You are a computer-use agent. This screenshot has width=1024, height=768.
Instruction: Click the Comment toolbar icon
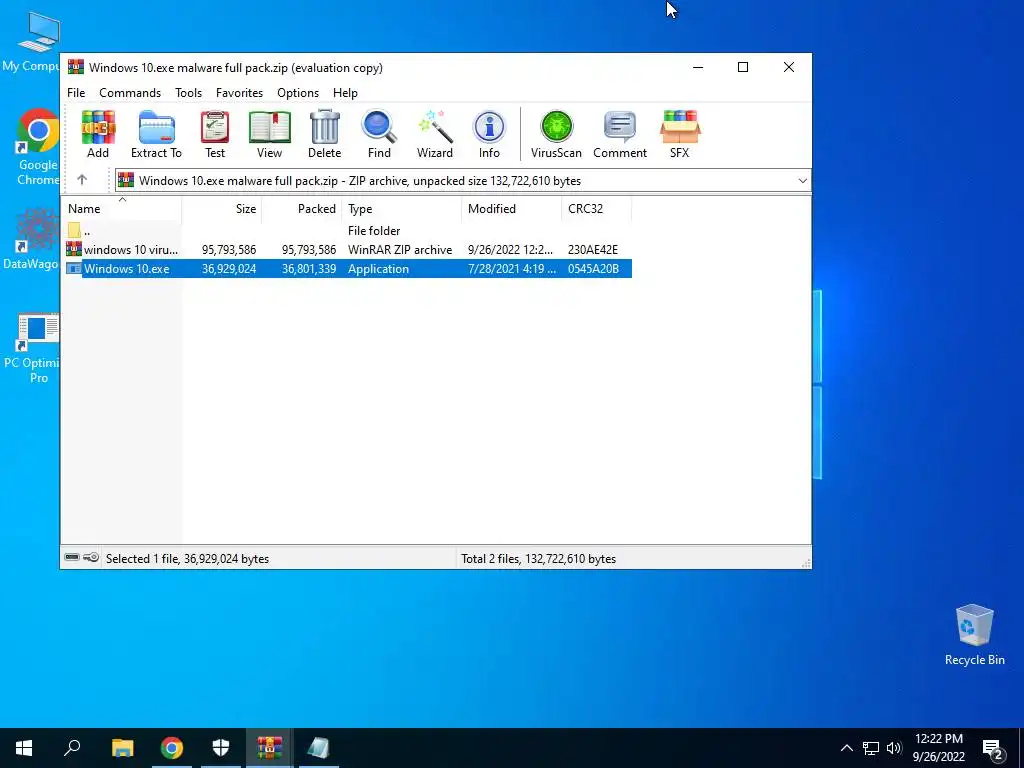(x=620, y=134)
